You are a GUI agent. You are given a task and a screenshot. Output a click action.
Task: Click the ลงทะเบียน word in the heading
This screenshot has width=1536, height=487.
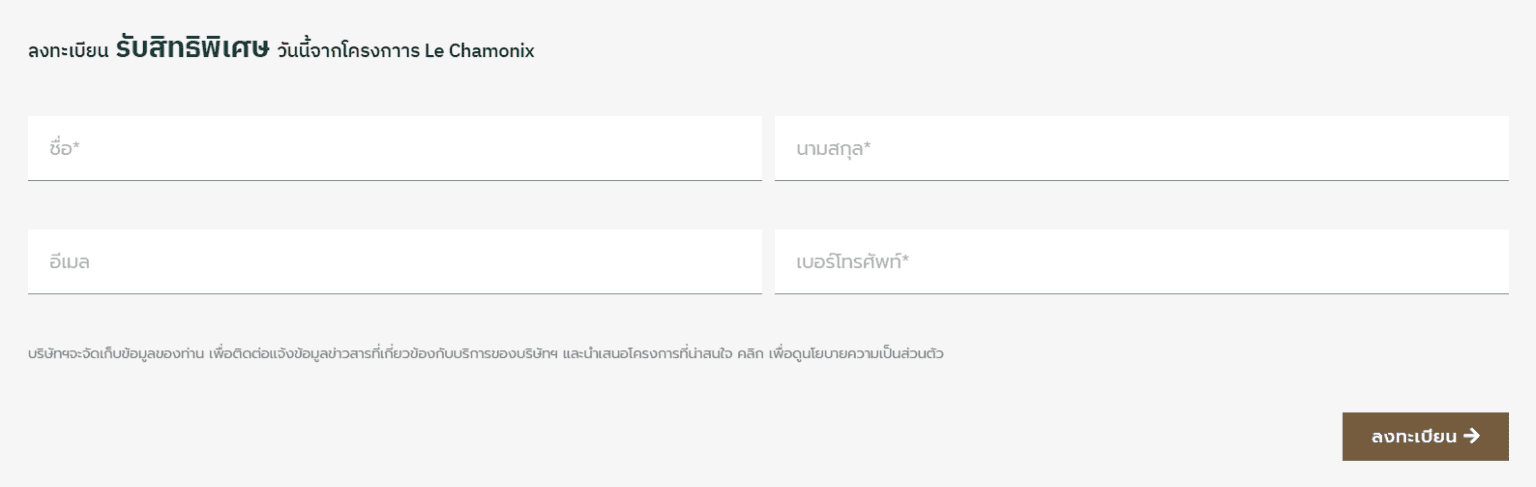[x=68, y=52]
